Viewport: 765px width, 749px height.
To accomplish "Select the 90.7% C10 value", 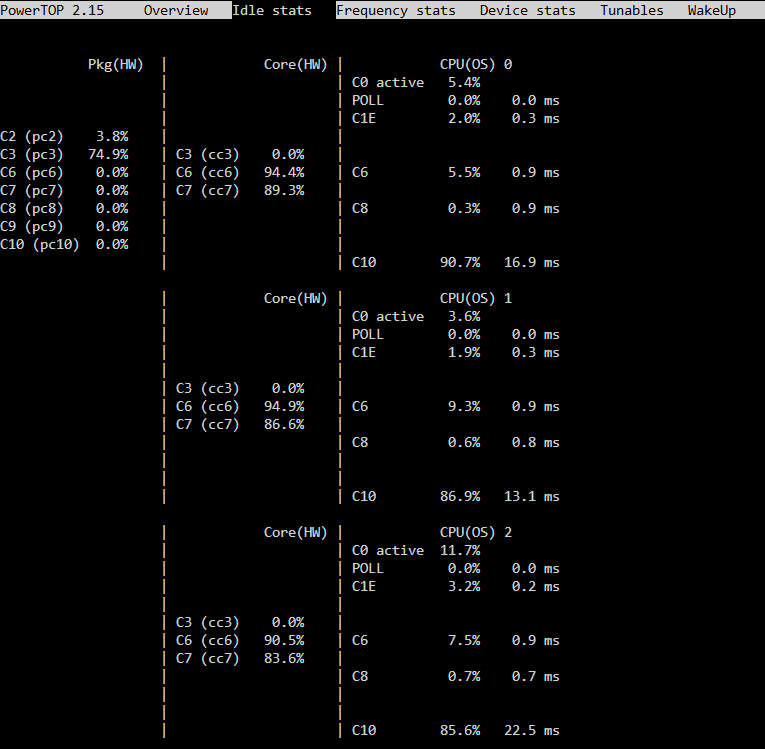I will (x=460, y=263).
